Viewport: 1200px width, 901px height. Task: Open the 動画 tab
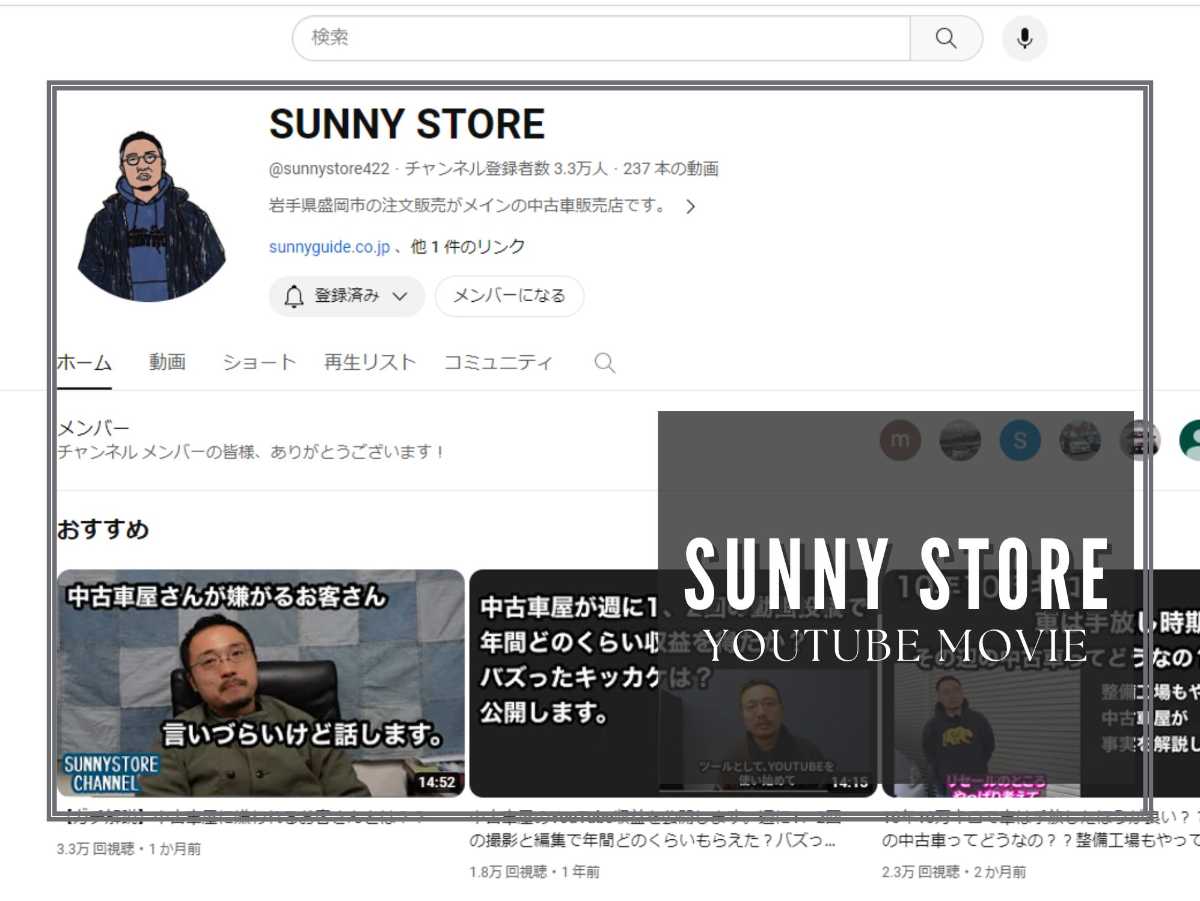[166, 362]
